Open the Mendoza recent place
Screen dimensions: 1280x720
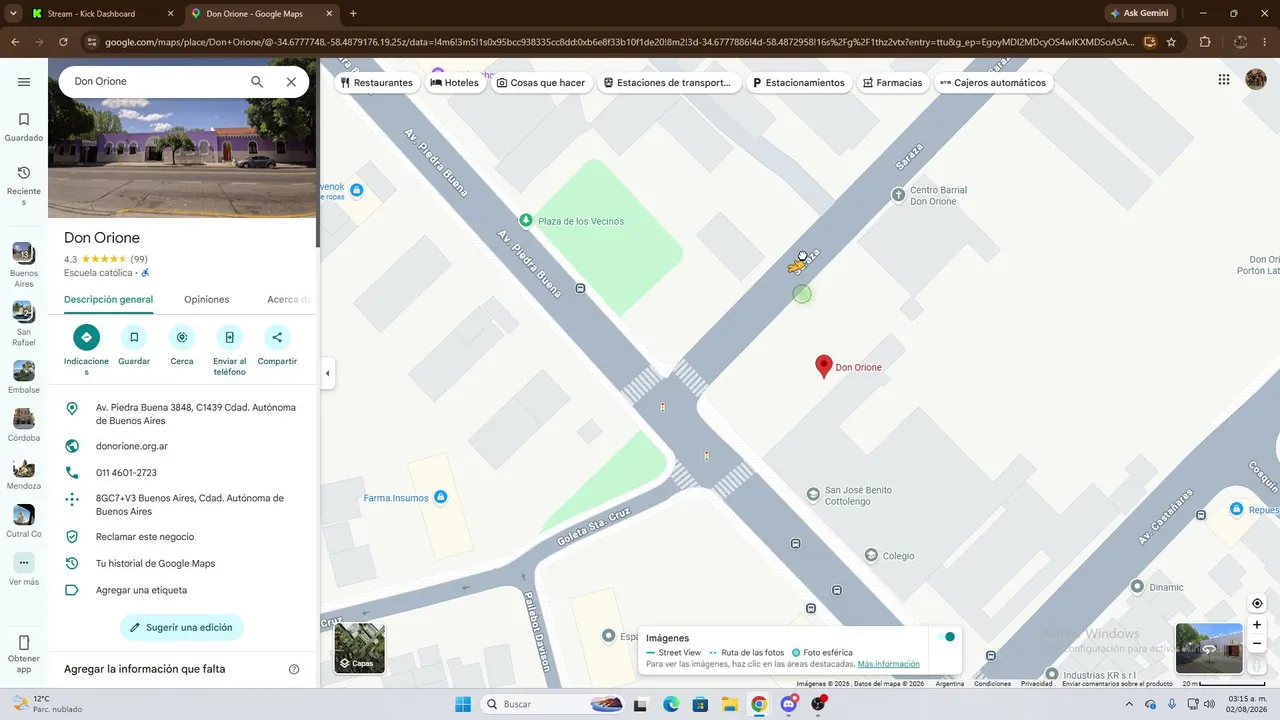click(24, 473)
